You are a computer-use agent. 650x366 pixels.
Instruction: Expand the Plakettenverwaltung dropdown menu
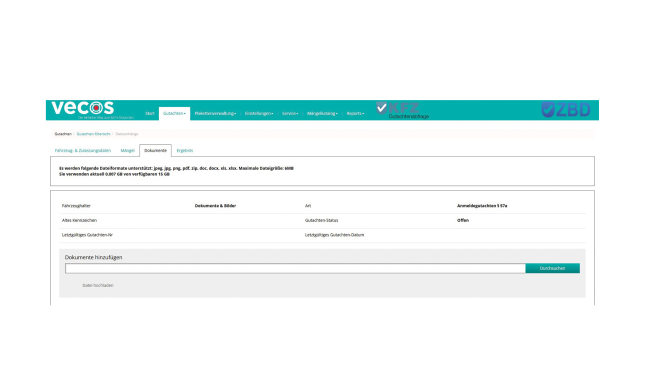(x=215, y=114)
